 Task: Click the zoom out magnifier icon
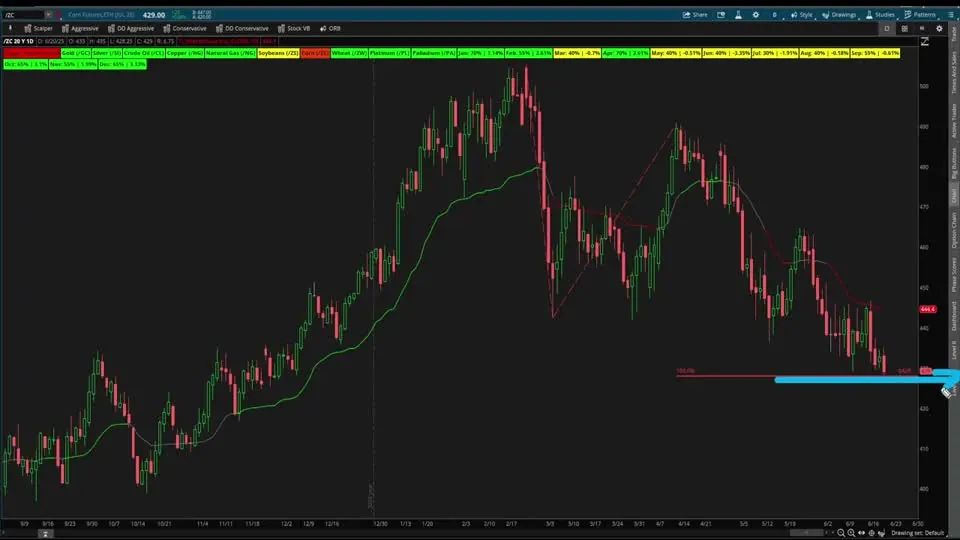tap(841, 533)
